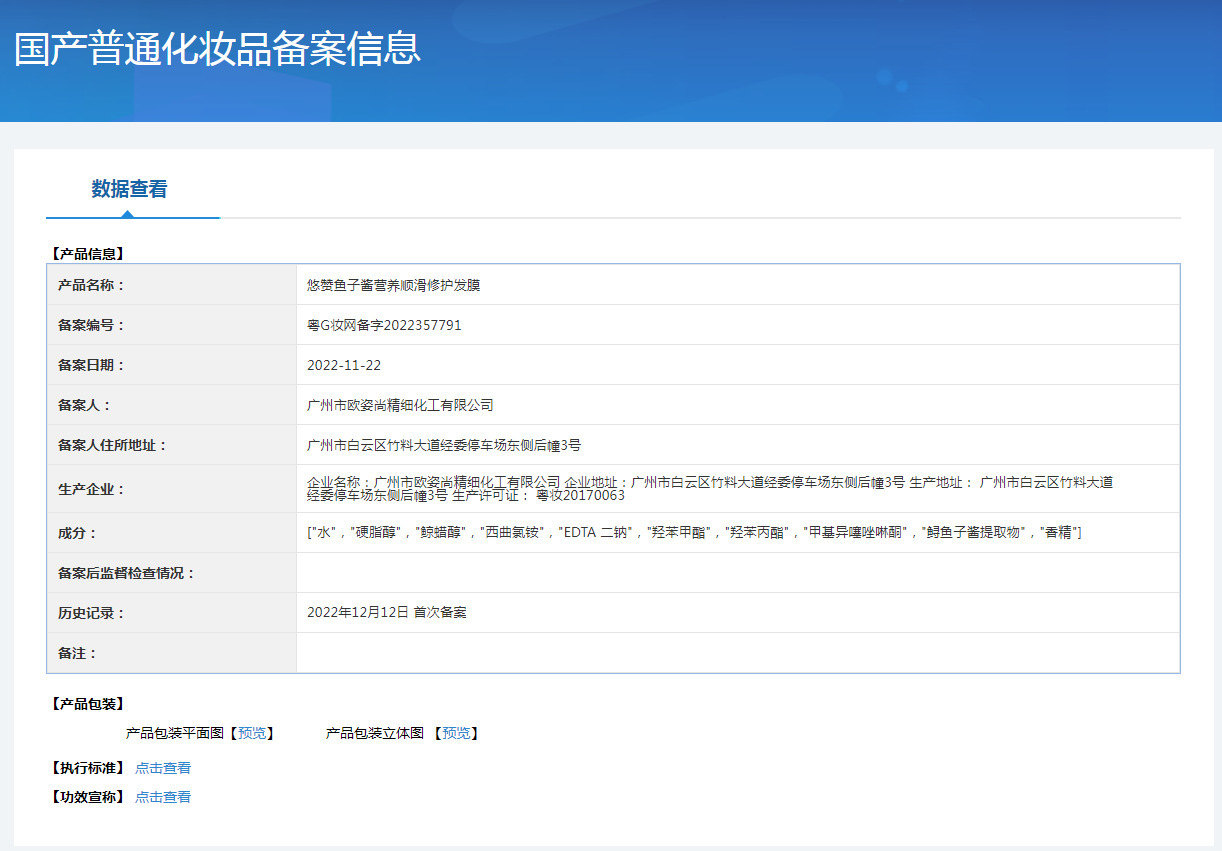The height and width of the screenshot is (851, 1222).
Task: Open 预览 for 产品包装立体图
Action: pyautogui.click(x=456, y=733)
